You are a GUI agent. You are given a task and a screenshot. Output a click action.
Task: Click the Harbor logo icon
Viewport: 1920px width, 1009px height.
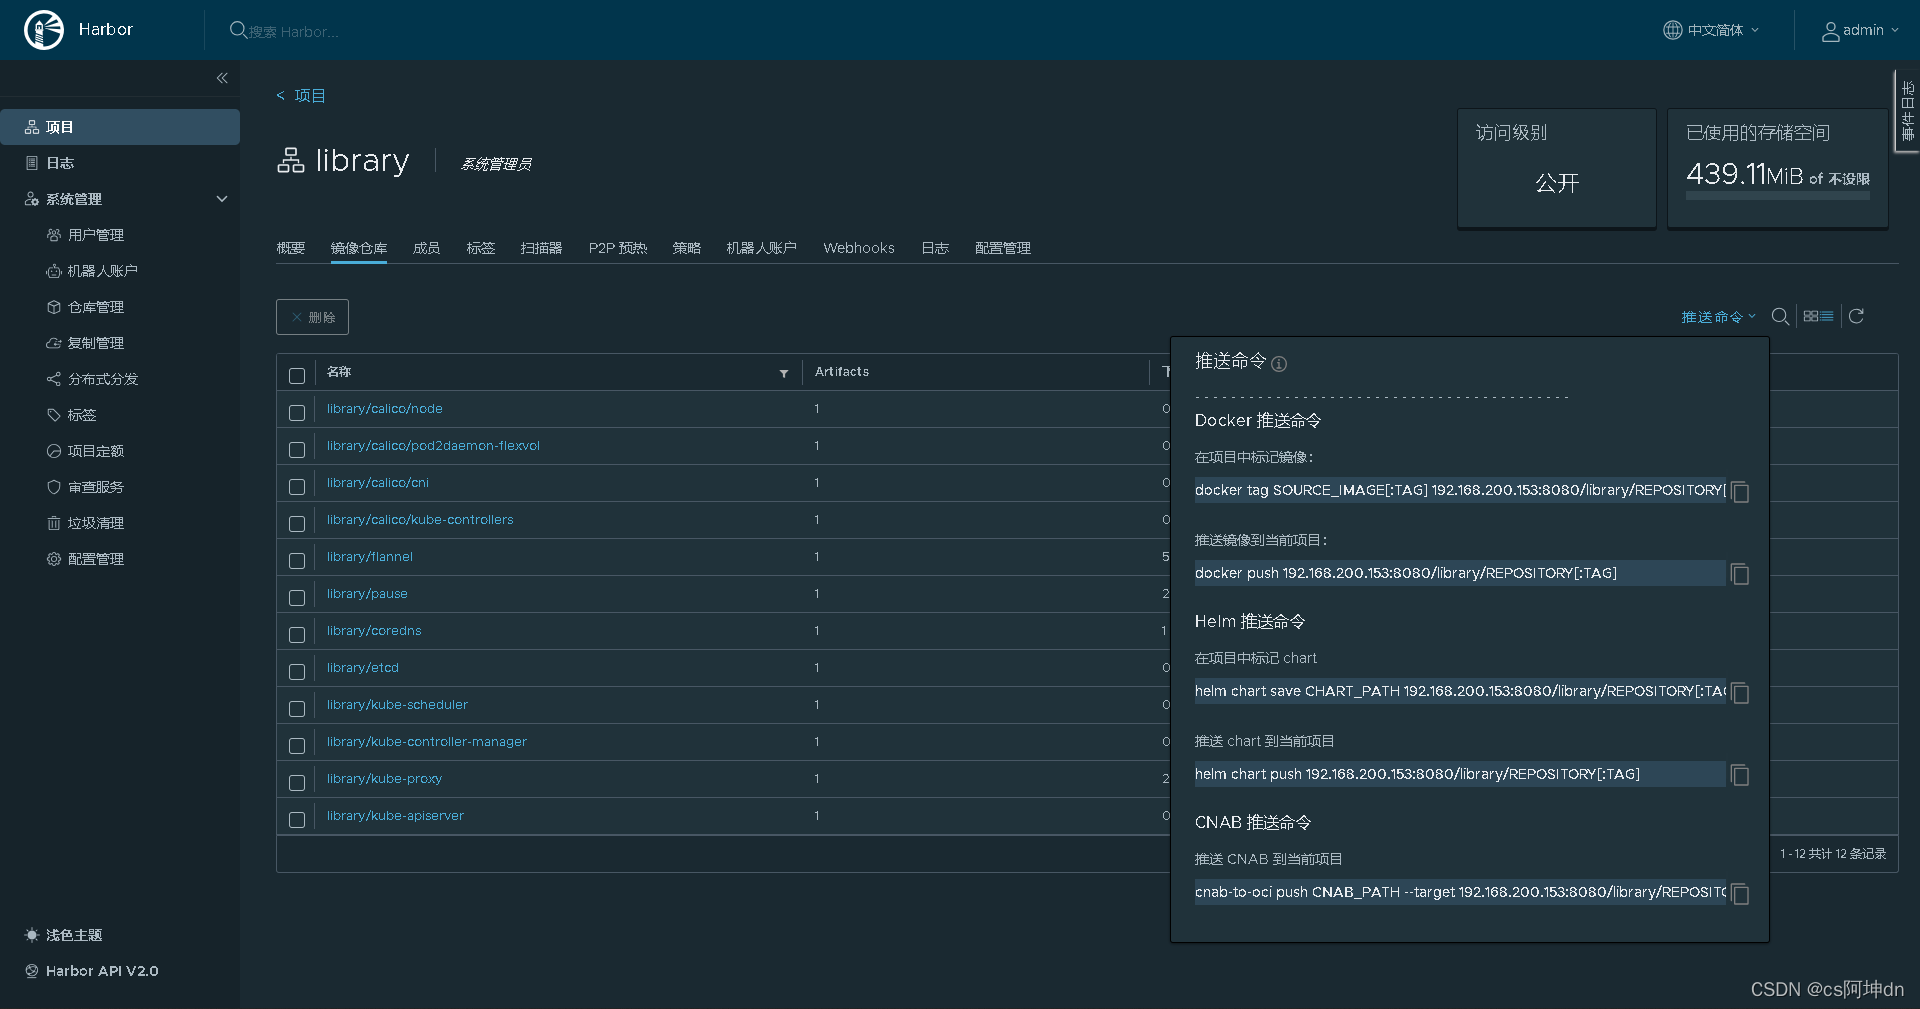pos(44,30)
